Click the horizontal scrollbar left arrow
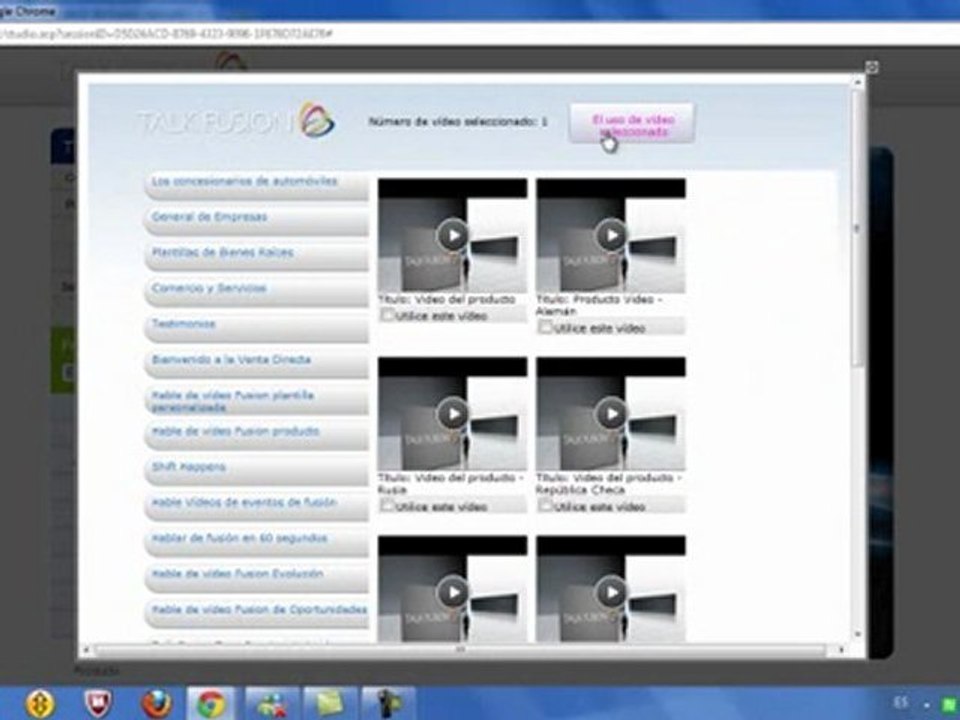 pyautogui.click(x=86, y=650)
